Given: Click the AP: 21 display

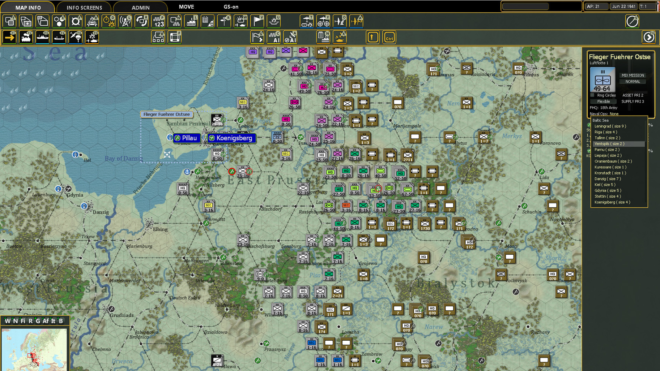Looking at the screenshot, I should click(596, 6).
